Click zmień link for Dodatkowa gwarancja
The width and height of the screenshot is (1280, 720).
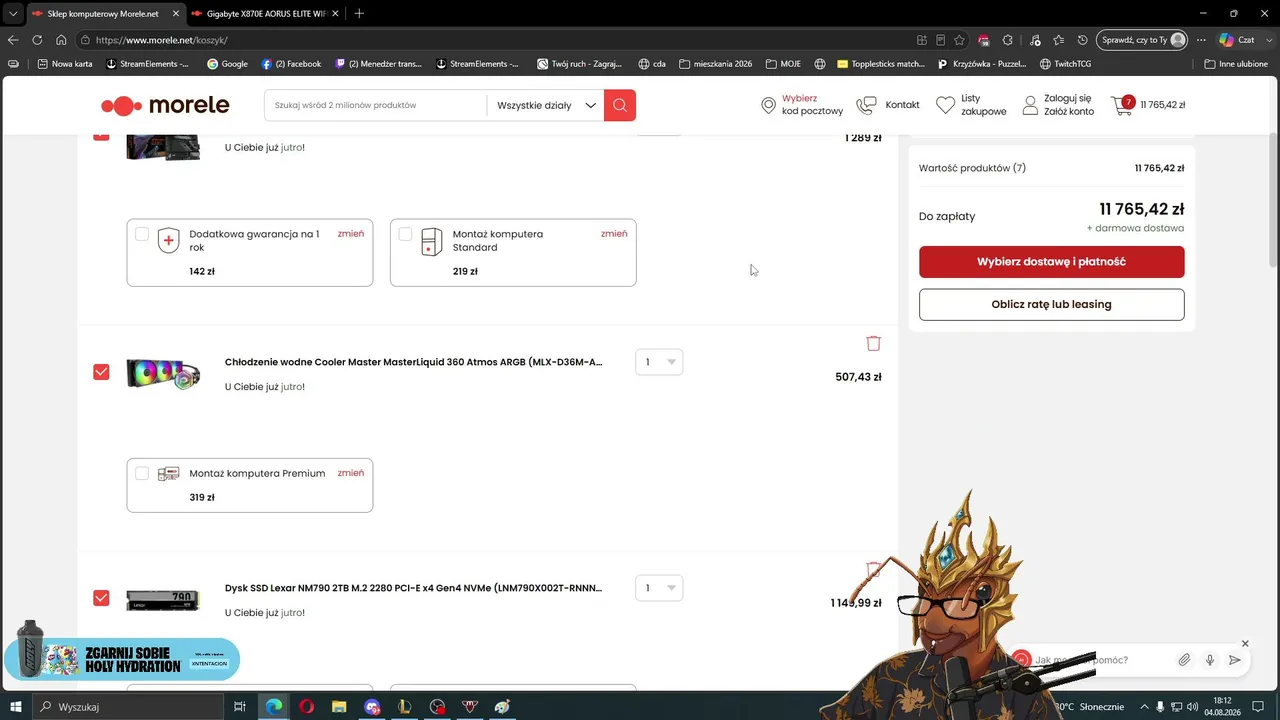click(351, 234)
